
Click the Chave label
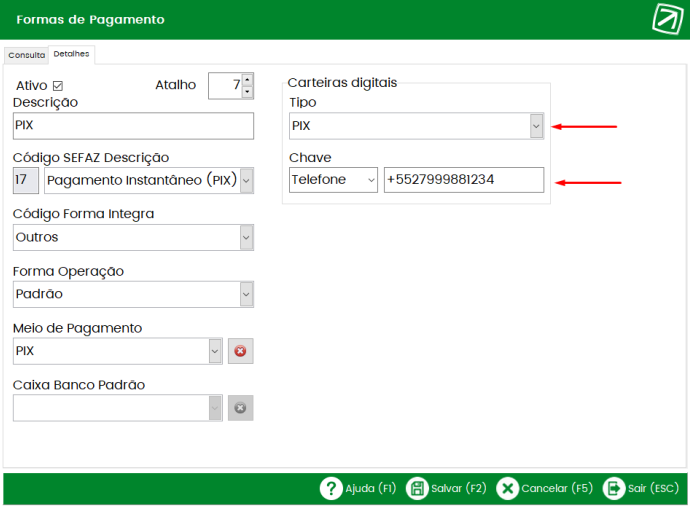click(310, 158)
